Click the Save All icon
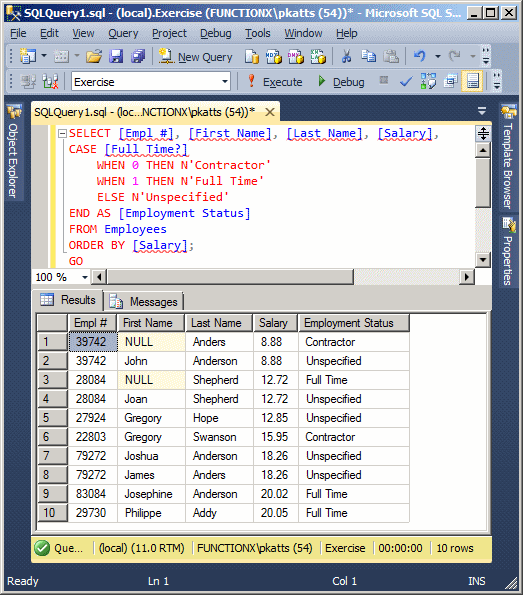 tap(138, 57)
